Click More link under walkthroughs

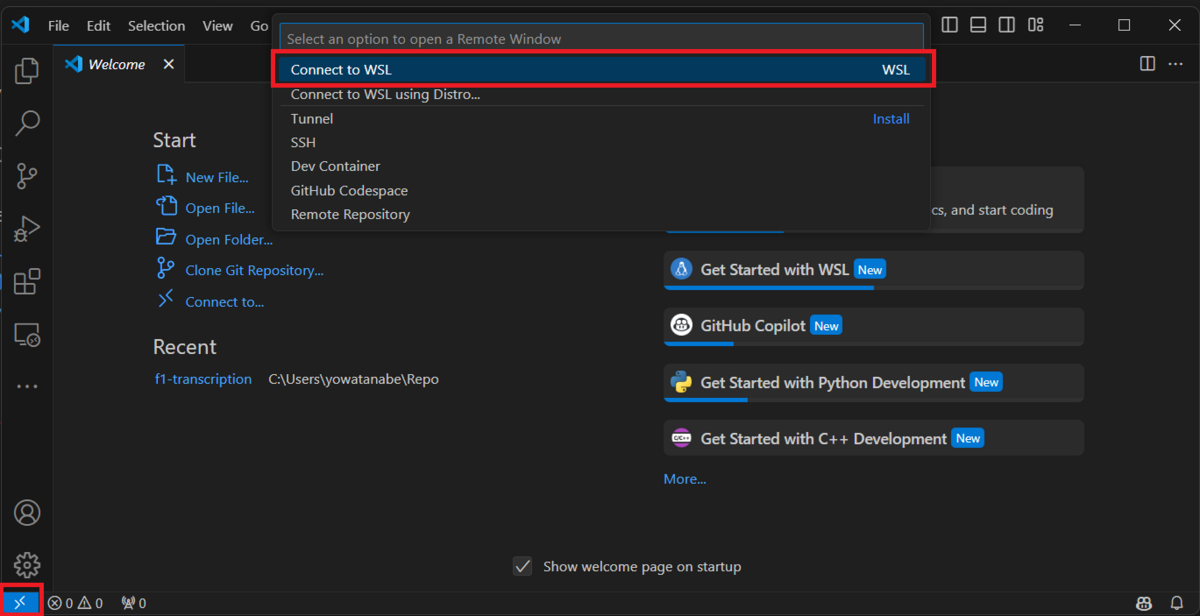(x=685, y=479)
